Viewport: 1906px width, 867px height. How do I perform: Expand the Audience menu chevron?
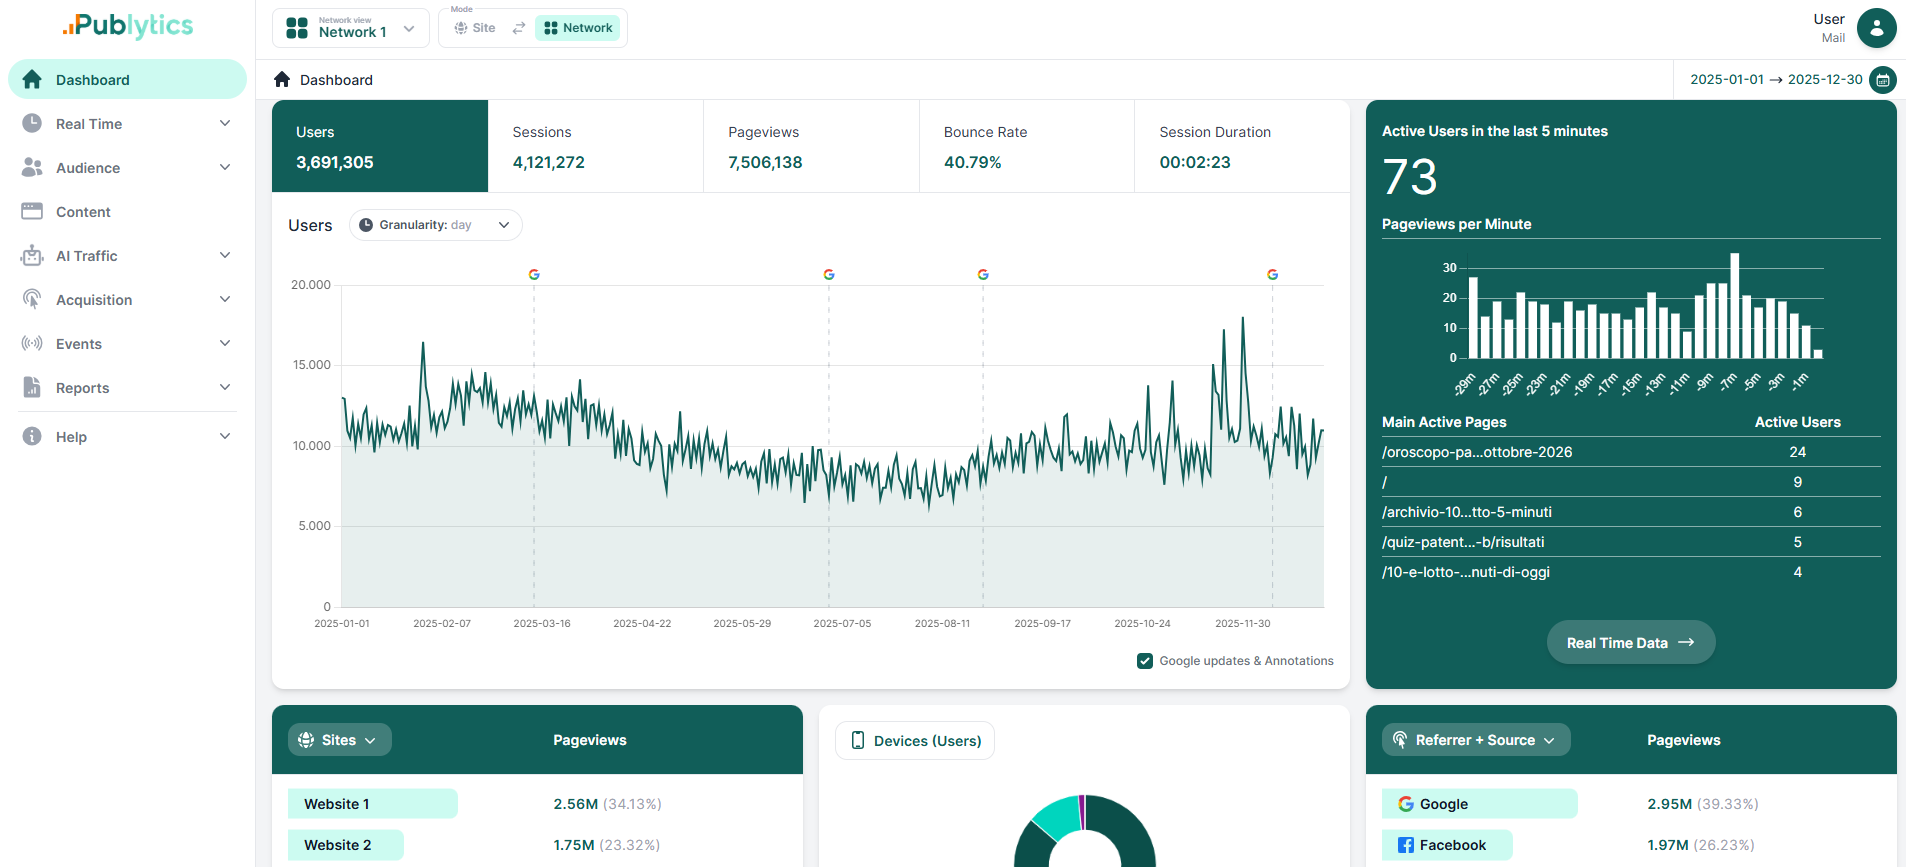[x=225, y=167]
